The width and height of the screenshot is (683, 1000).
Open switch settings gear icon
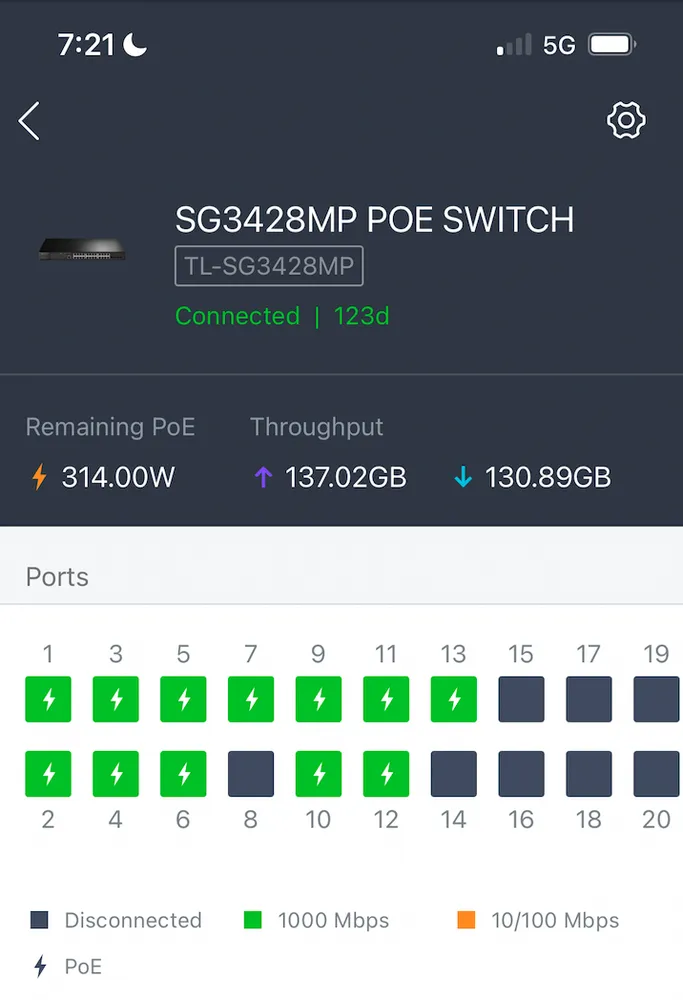coord(627,120)
